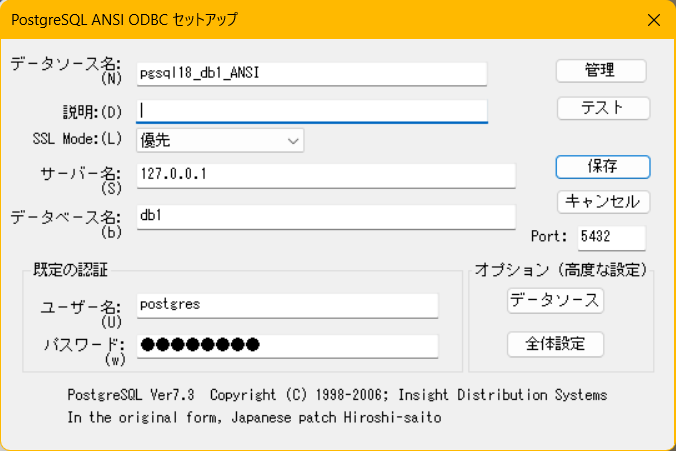Click the dialog title PostgreSQL ANSI ODBC セットアップ
676x451 pixels.
coord(124,20)
